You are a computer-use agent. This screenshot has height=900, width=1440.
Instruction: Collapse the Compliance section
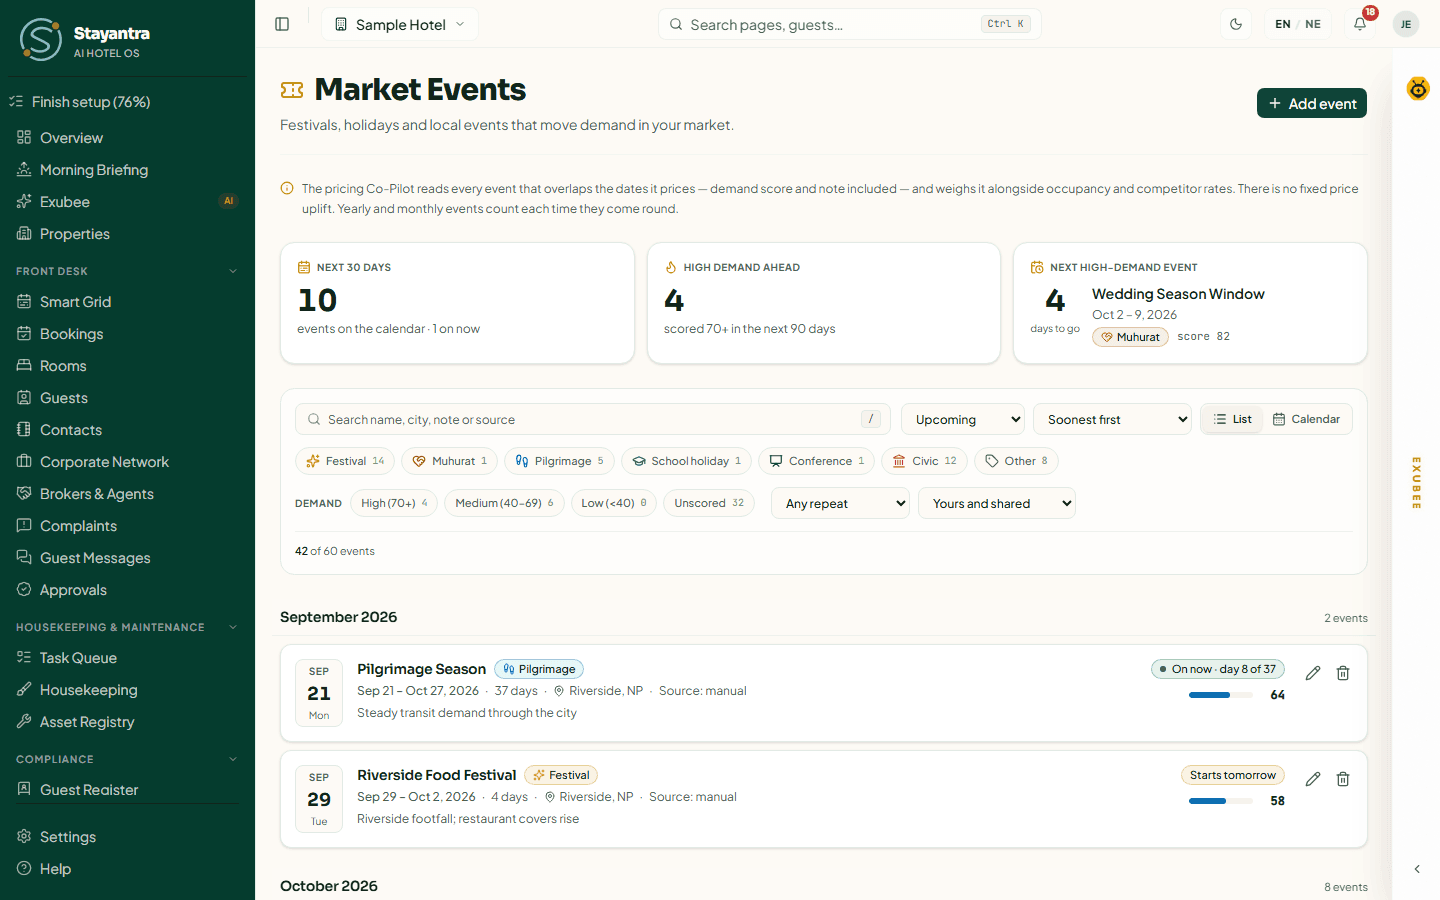127,759
